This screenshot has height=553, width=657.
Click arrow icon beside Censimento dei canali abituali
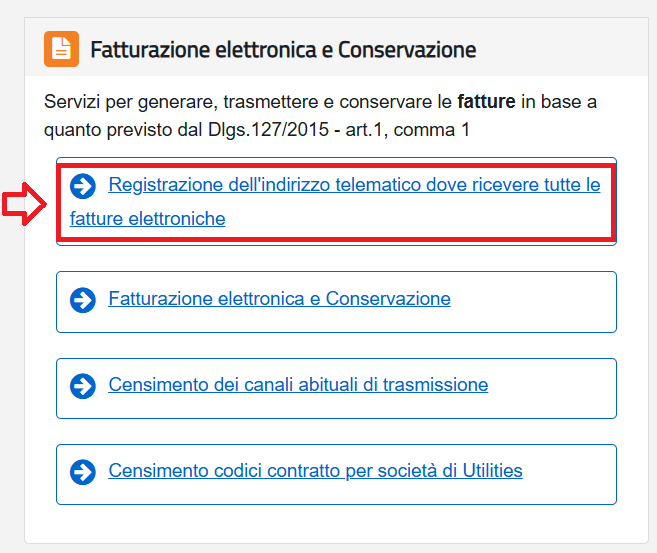pyautogui.click(x=83, y=385)
